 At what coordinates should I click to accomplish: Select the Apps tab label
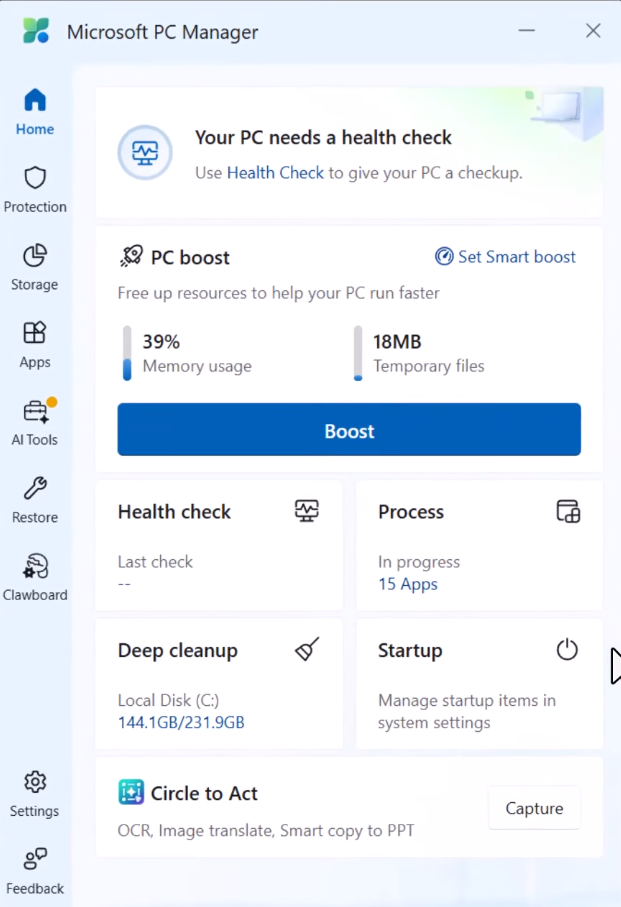(35, 362)
